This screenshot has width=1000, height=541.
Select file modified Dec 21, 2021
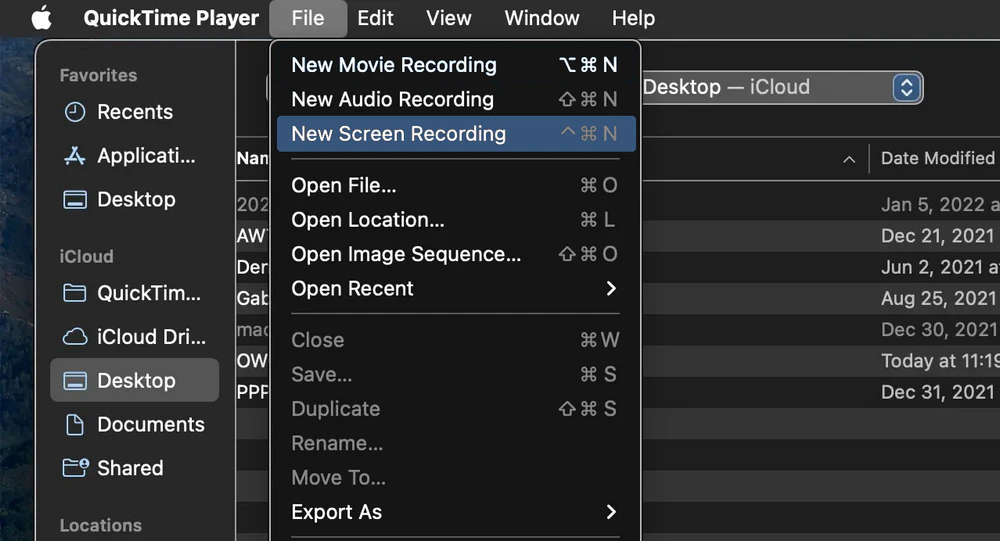coord(940,235)
